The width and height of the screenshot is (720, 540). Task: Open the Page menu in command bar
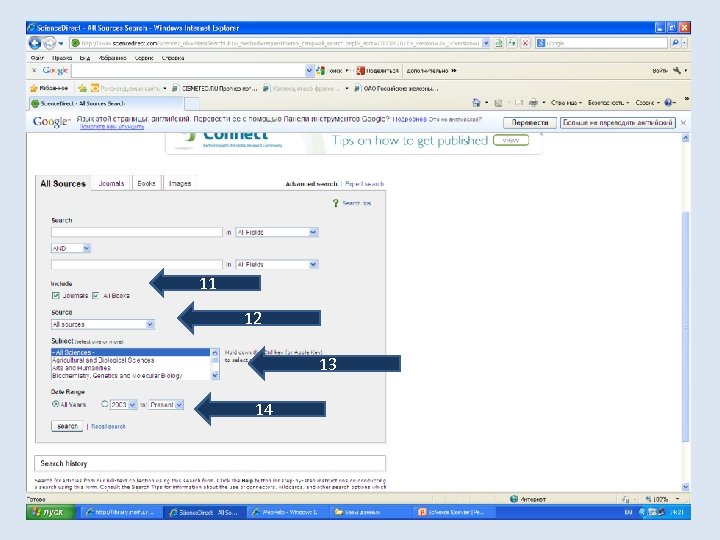pos(566,103)
